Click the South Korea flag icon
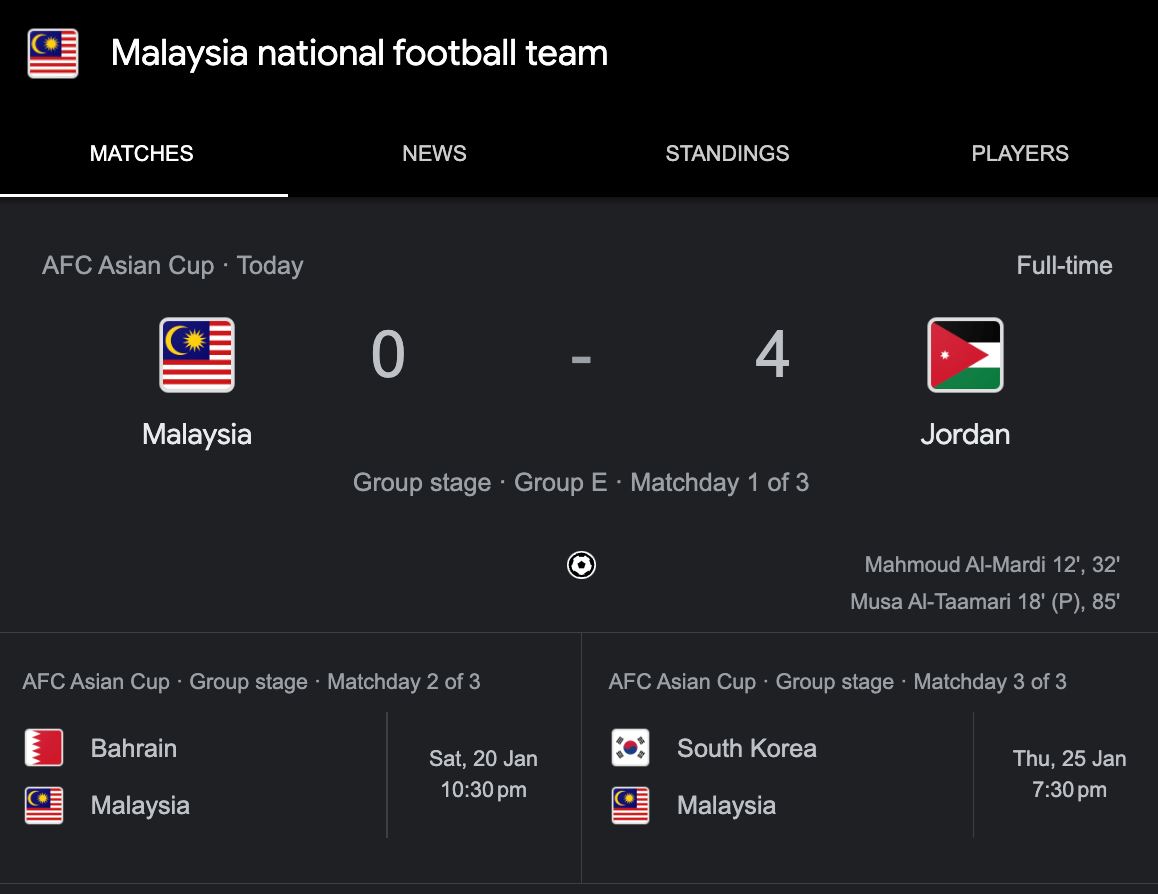The width and height of the screenshot is (1158, 894). coord(629,747)
